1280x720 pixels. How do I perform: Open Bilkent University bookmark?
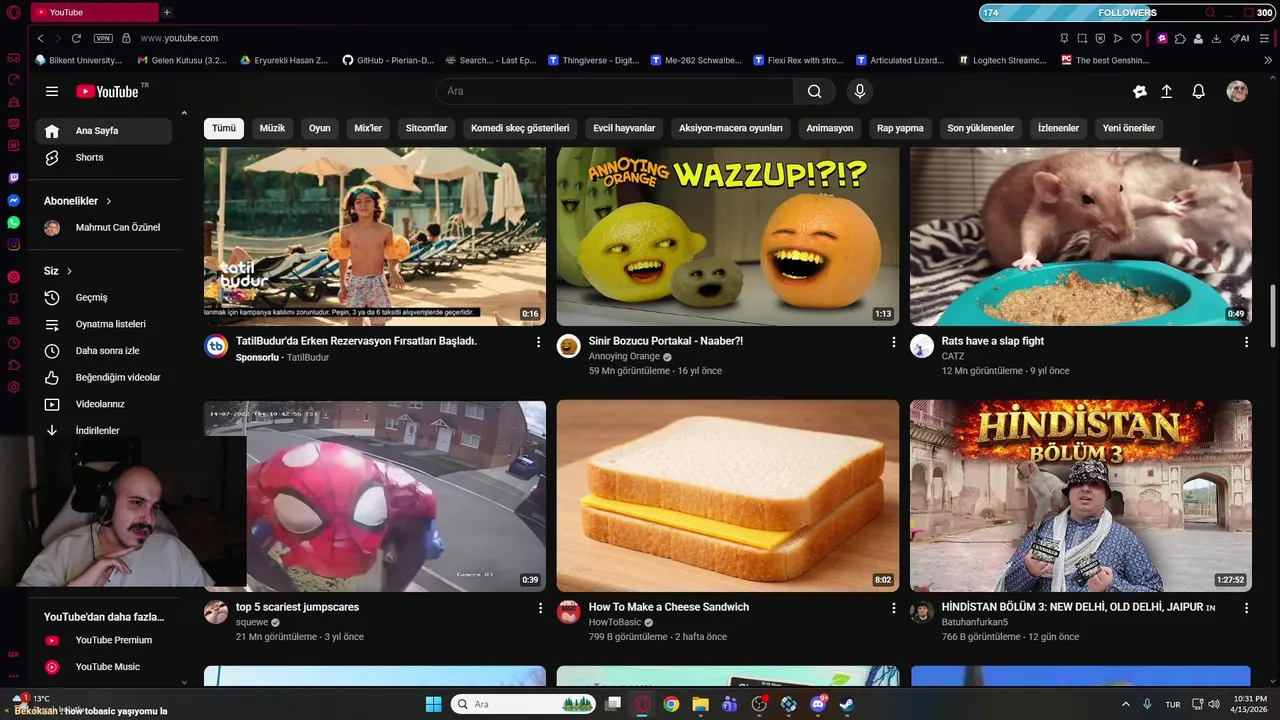tap(78, 60)
